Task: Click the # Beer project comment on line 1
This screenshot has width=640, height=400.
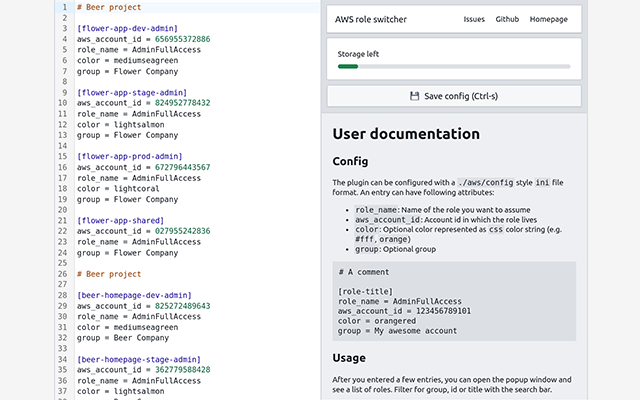Action: point(109,7)
